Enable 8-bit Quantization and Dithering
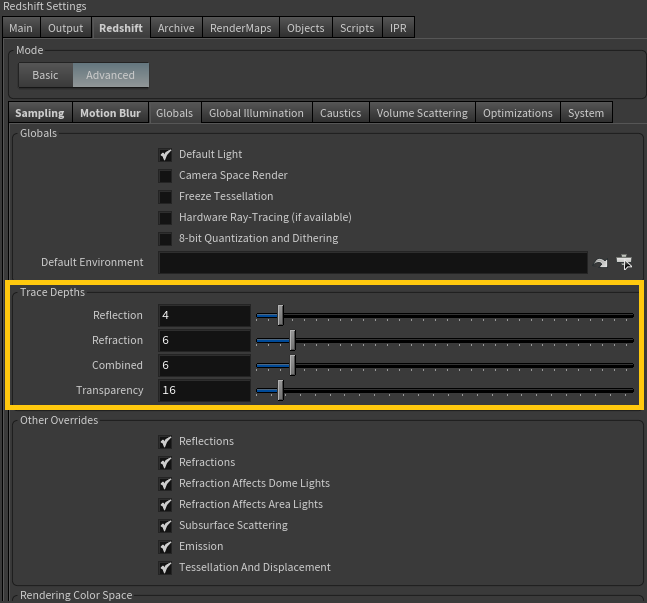 click(166, 239)
